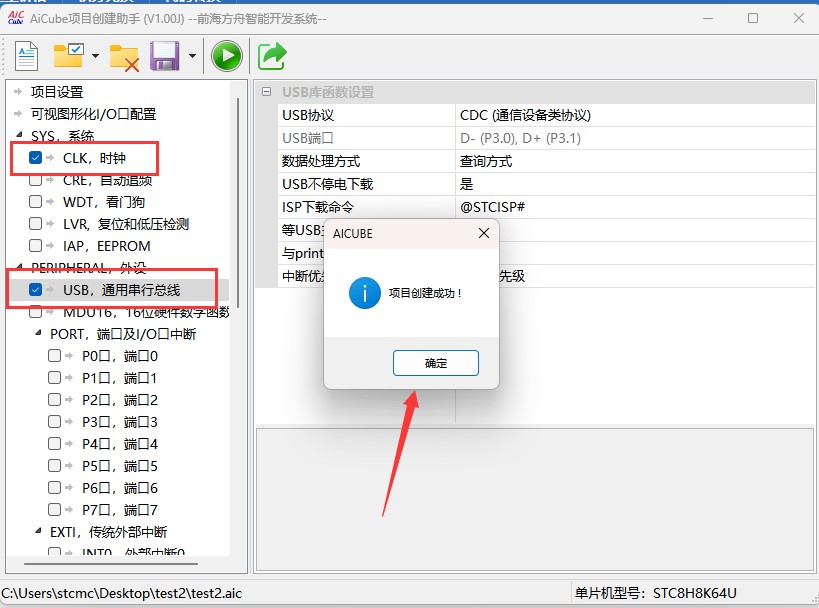The image size is (819, 608).
Task: Check the P4口 端口4 checkbox
Action: (54, 443)
